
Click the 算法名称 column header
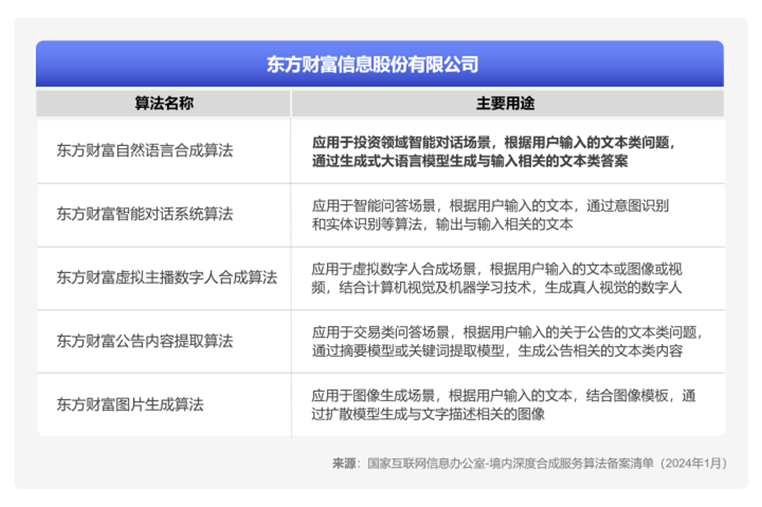pyautogui.click(x=164, y=103)
